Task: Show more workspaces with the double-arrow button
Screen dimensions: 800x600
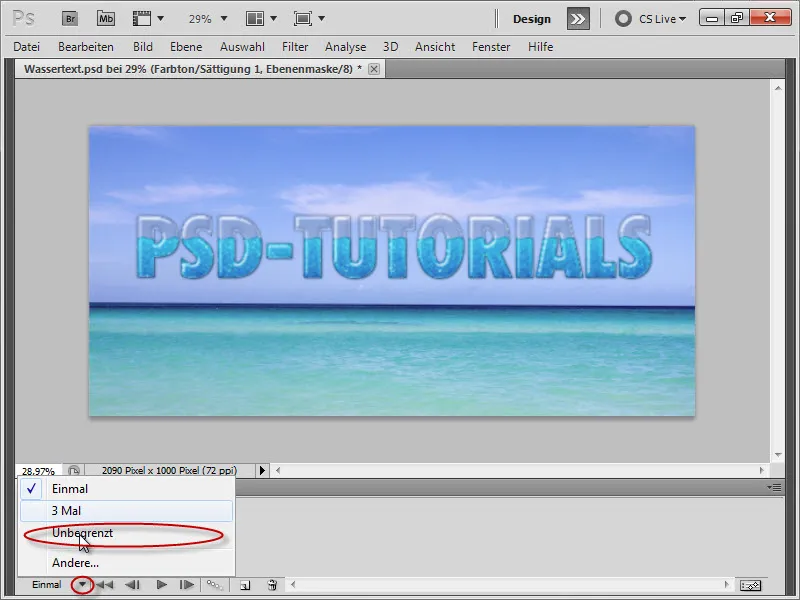Action: [x=578, y=19]
